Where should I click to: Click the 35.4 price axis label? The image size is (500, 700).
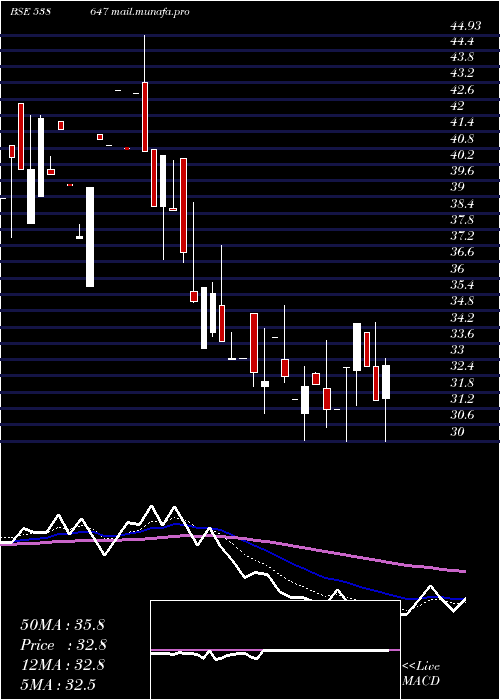462,285
